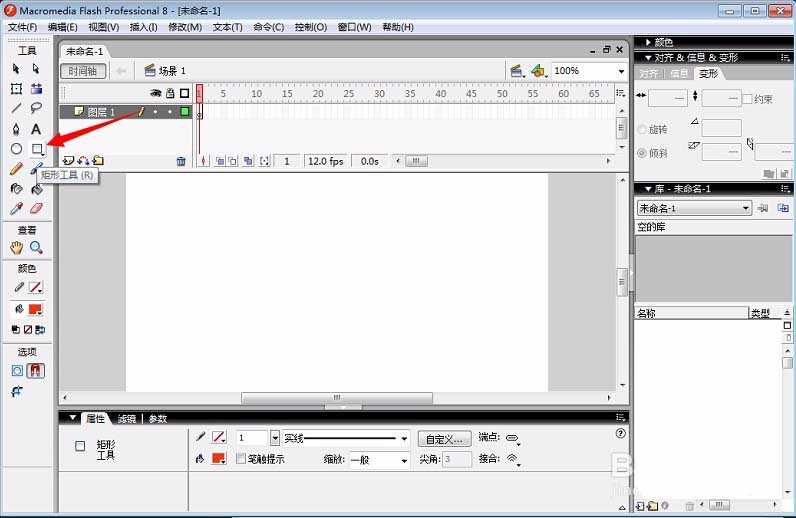Select the Ink Bottle tool
796x518 pixels.
16,189
